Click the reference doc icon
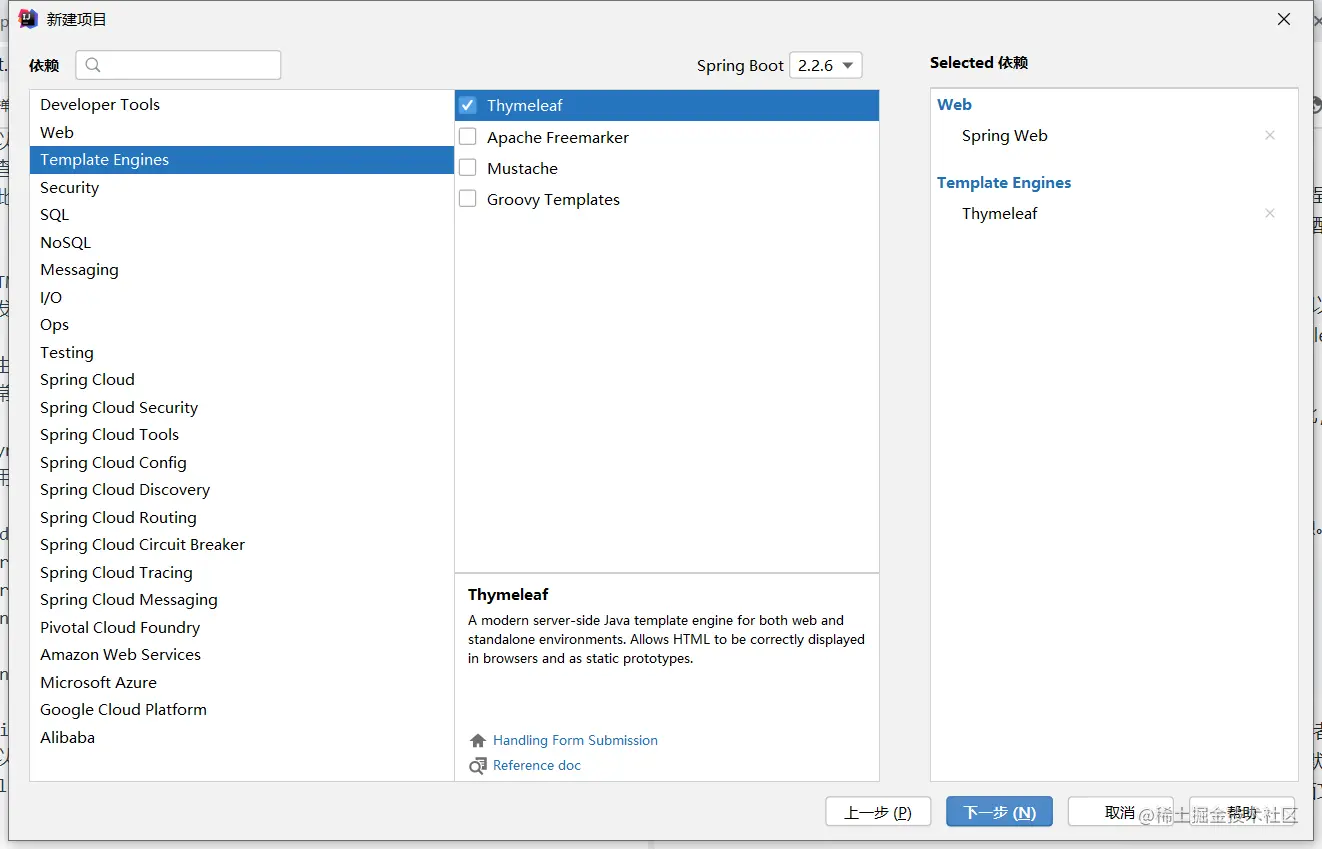This screenshot has width=1322, height=849. click(478, 766)
